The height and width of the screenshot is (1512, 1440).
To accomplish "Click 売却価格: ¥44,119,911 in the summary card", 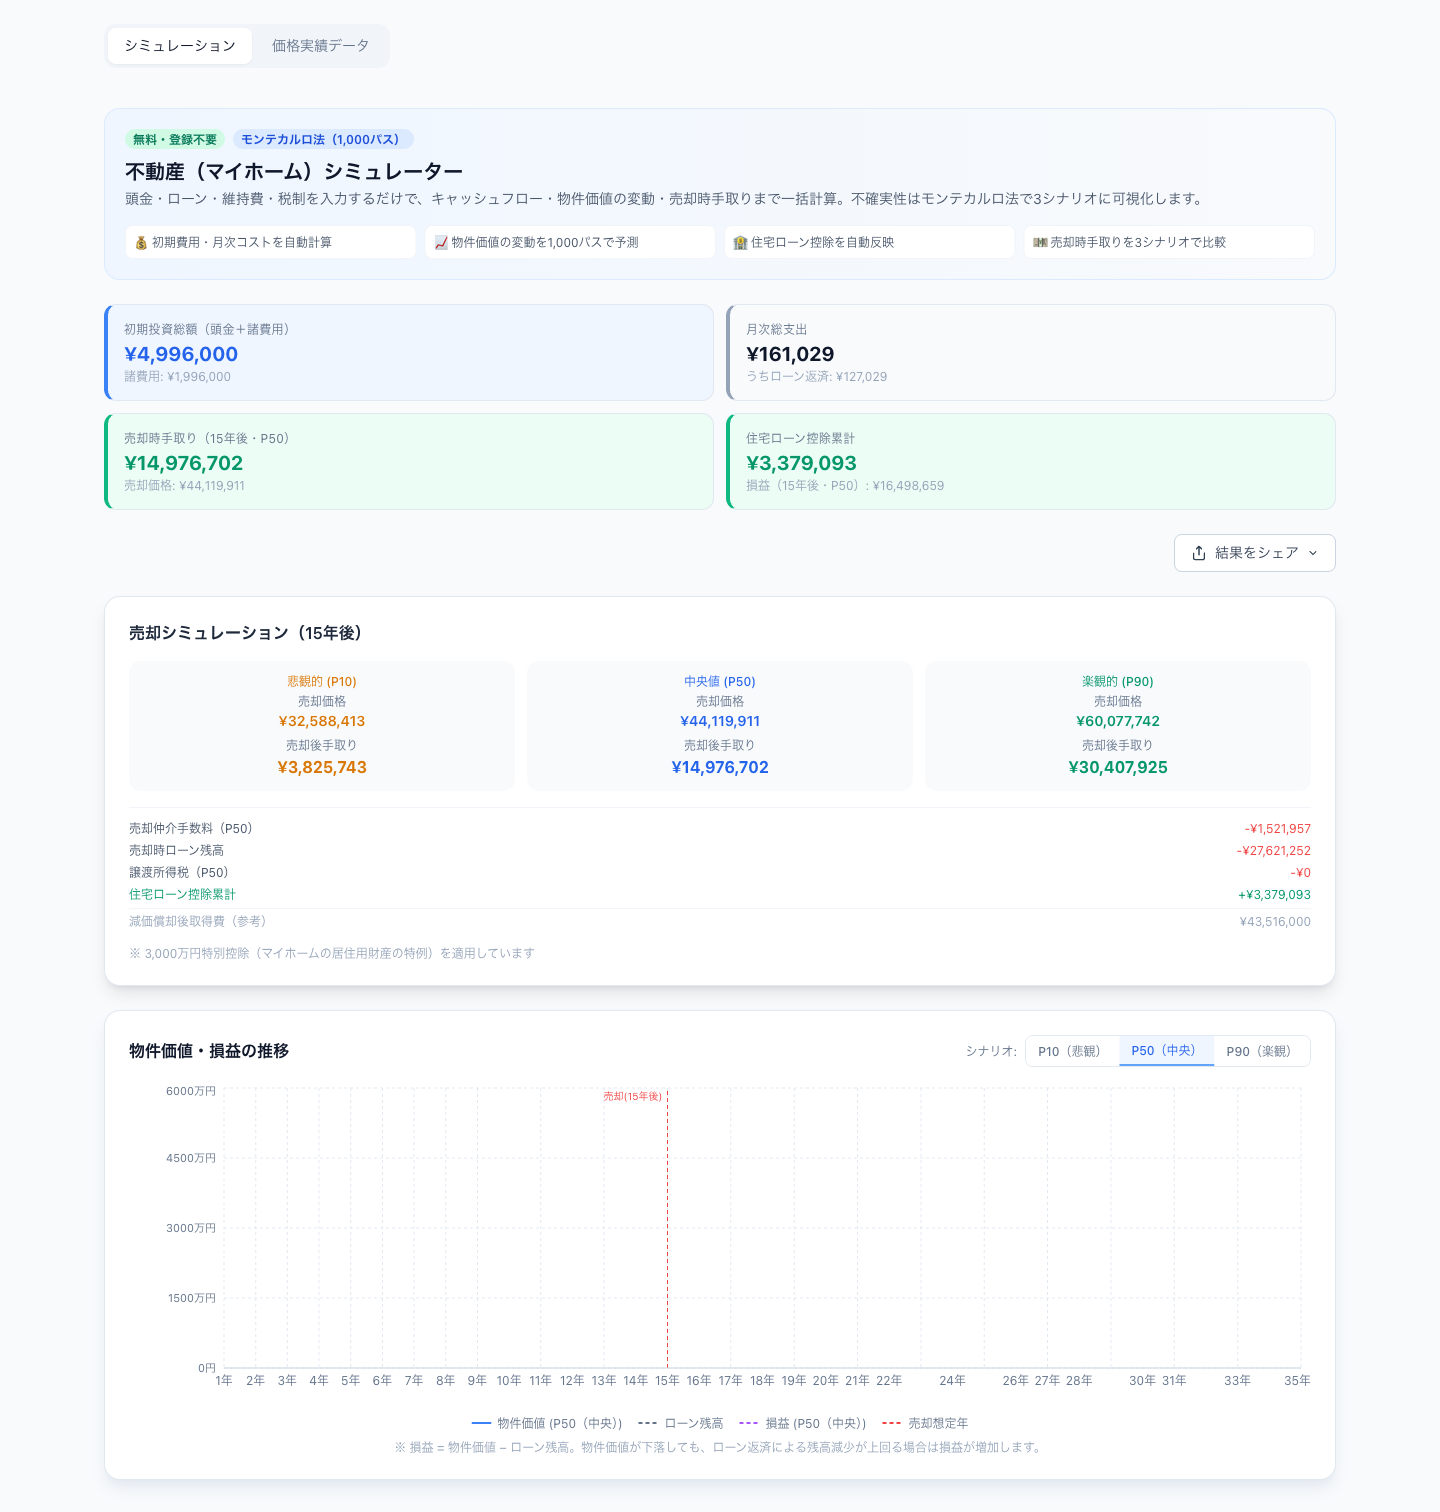I will pos(184,486).
